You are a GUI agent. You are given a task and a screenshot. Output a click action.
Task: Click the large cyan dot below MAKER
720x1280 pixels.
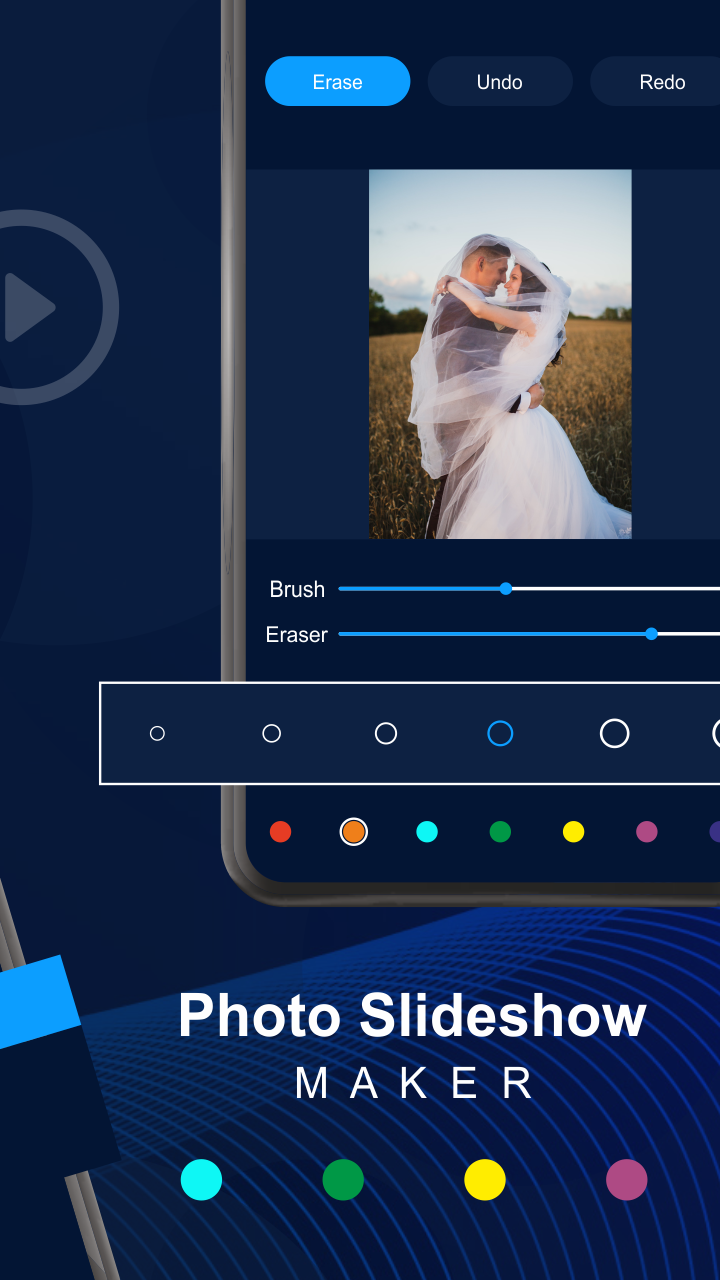coord(201,1180)
